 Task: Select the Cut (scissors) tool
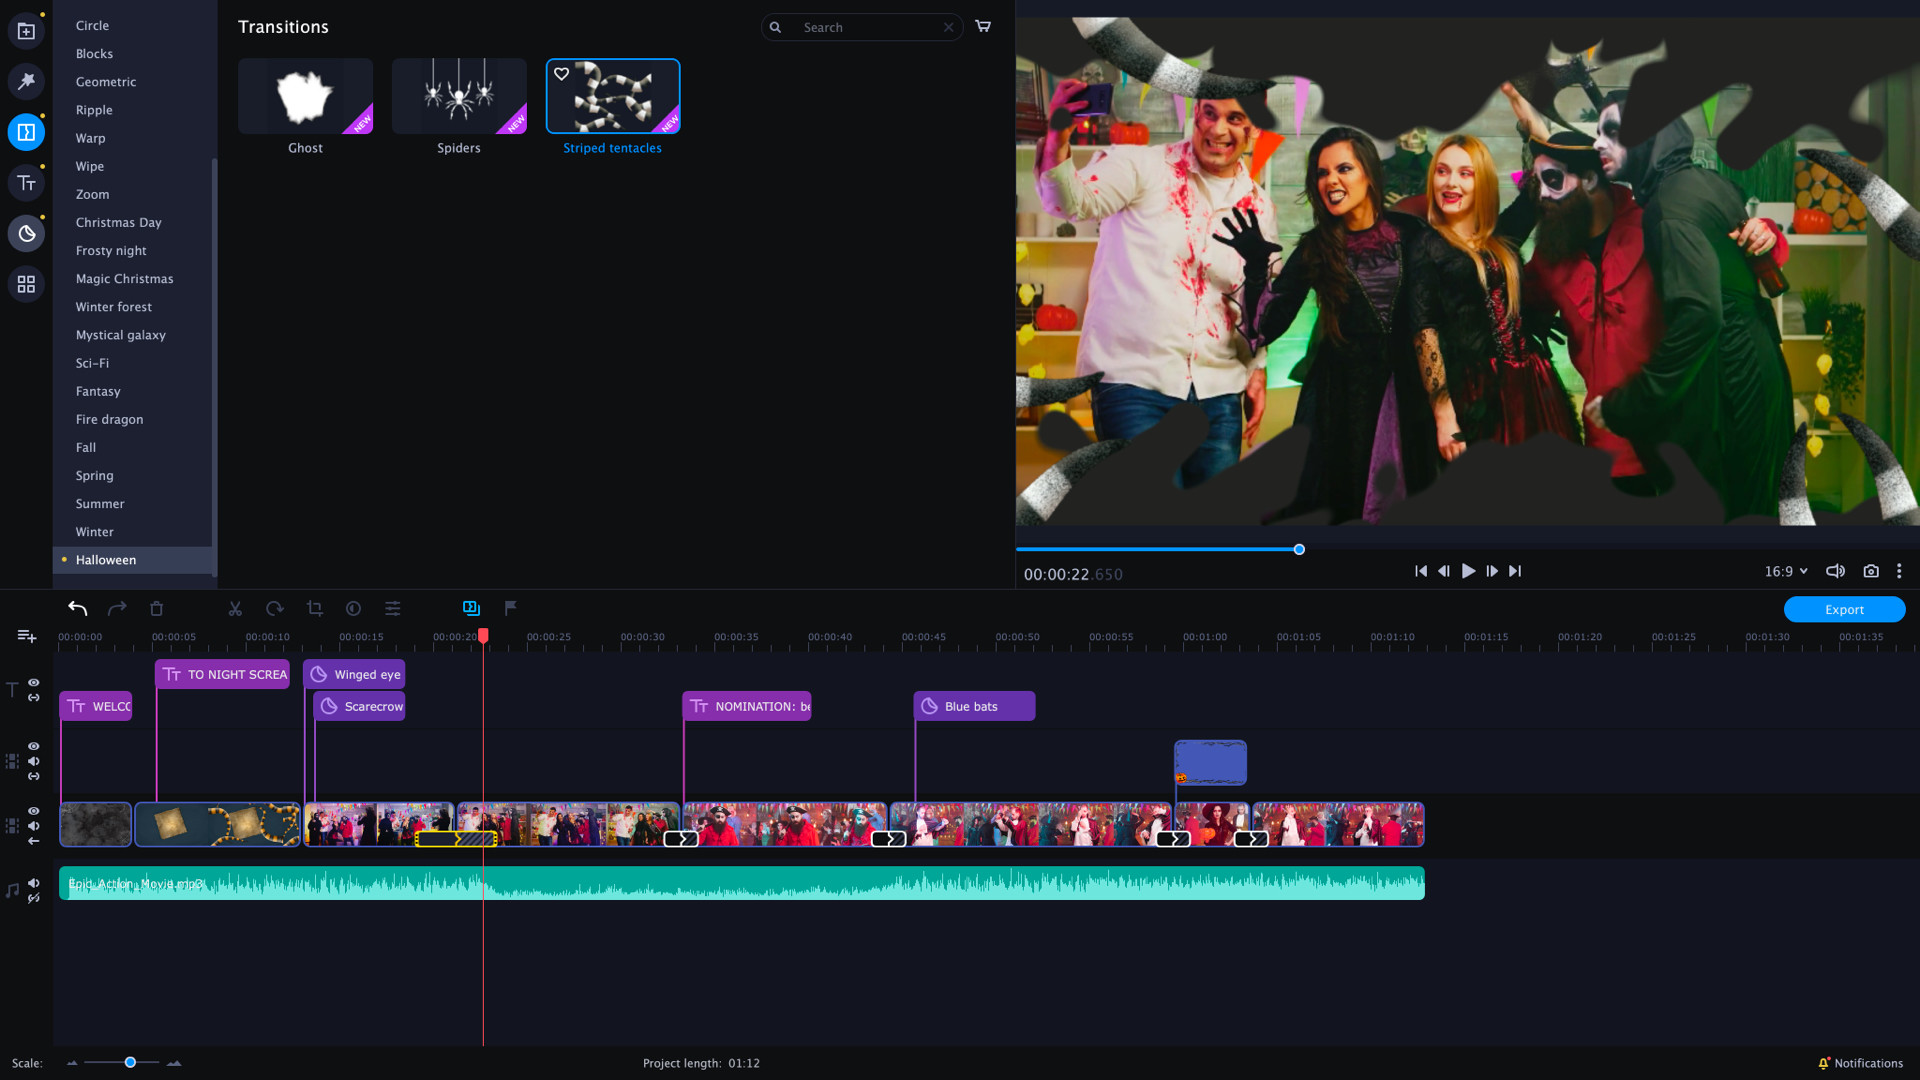point(235,608)
